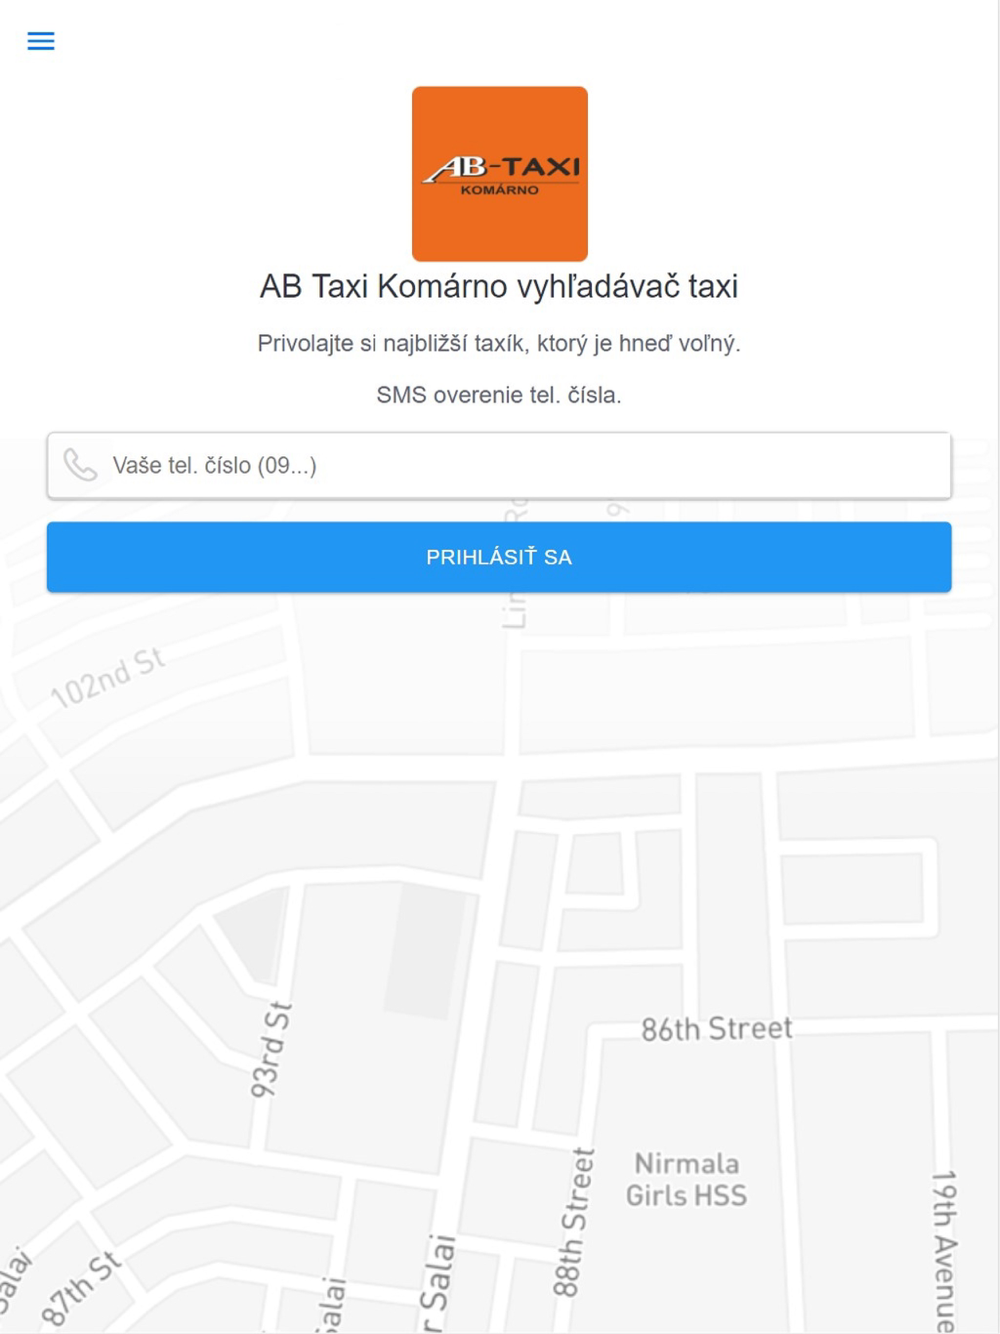1000x1334 pixels.
Task: Click the 93rd St map label
Action: pyautogui.click(x=270, y=1050)
